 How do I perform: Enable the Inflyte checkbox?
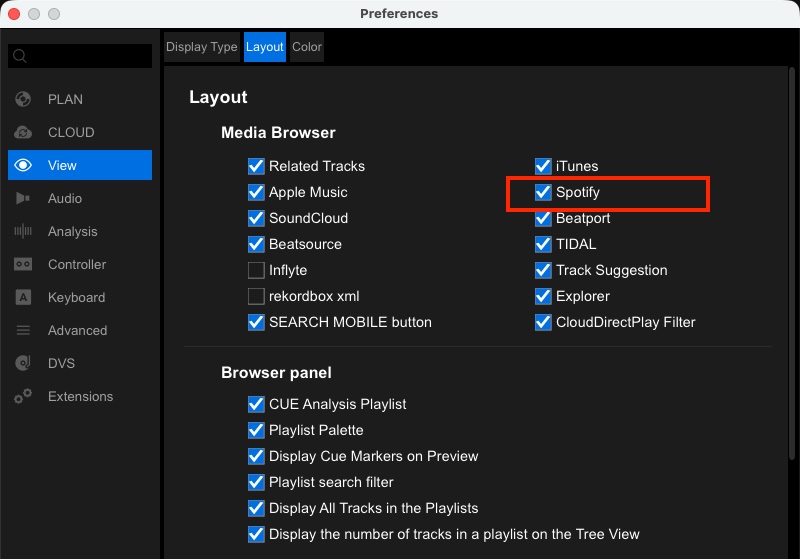(x=256, y=270)
